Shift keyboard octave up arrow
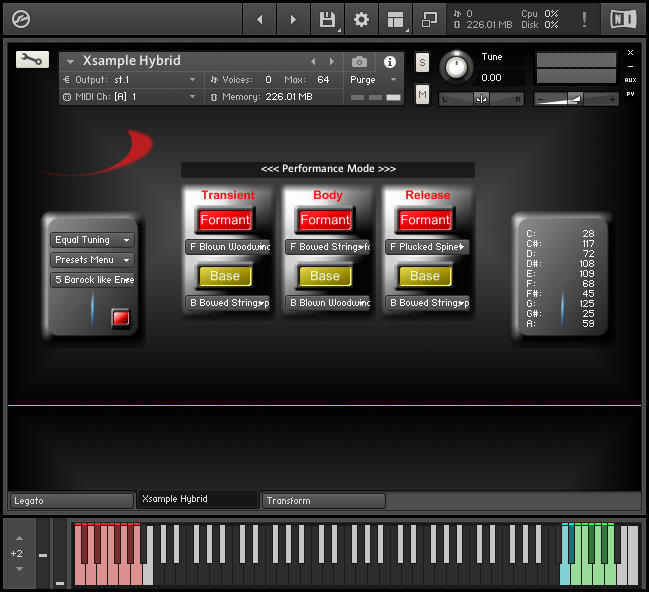Viewport: 649px width, 592px height. tap(19, 538)
